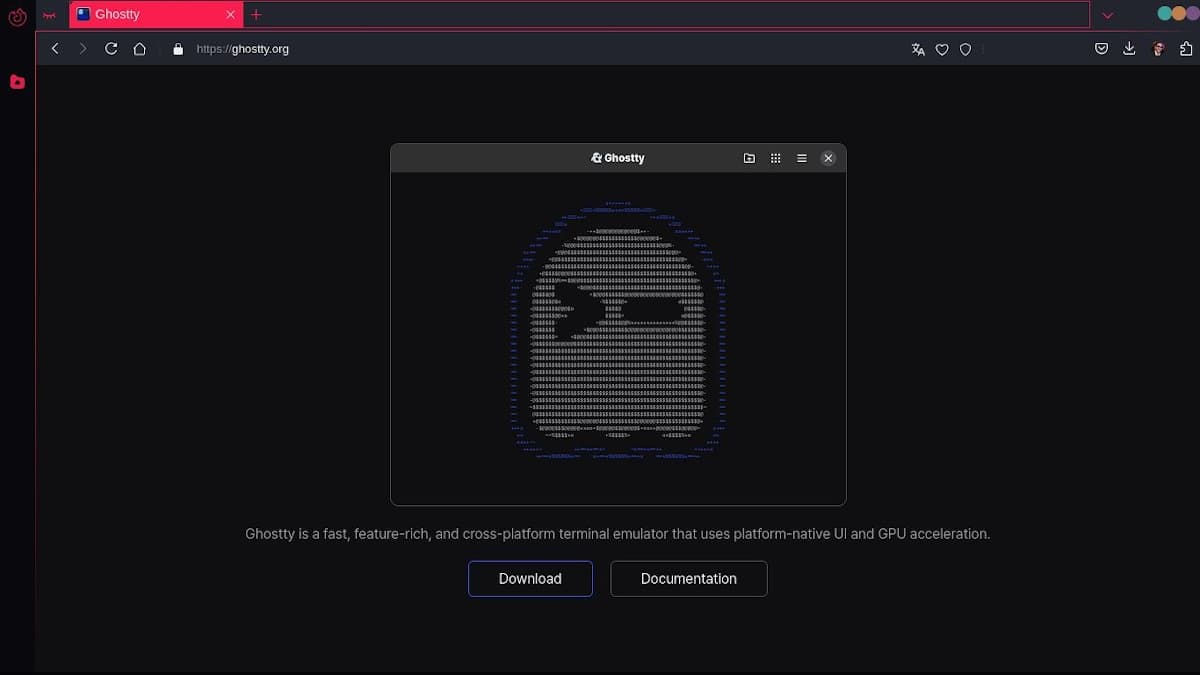This screenshot has height=675, width=1200.
Task: Select the Ghostty browser tab
Action: coord(150,15)
